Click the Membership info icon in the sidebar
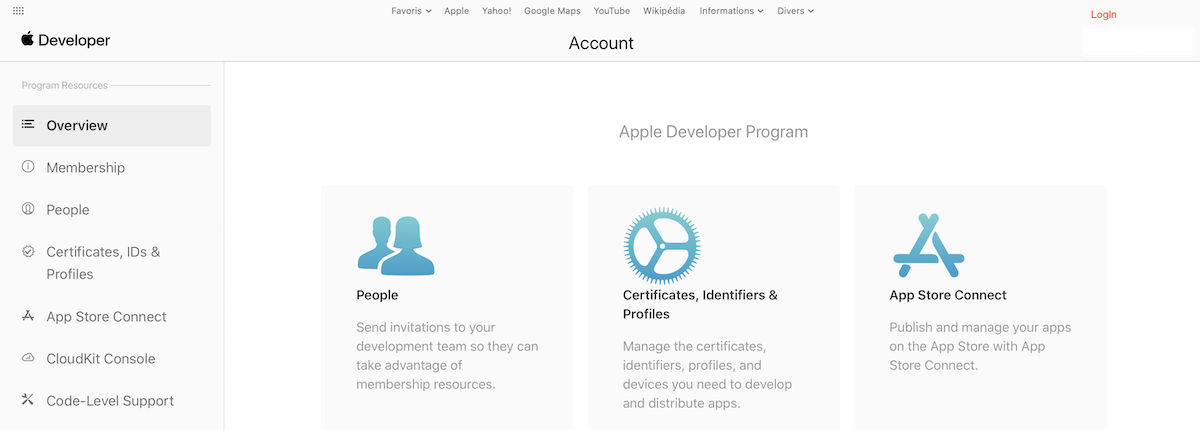Image resolution: width=1200 pixels, height=430 pixels. click(x=28, y=167)
